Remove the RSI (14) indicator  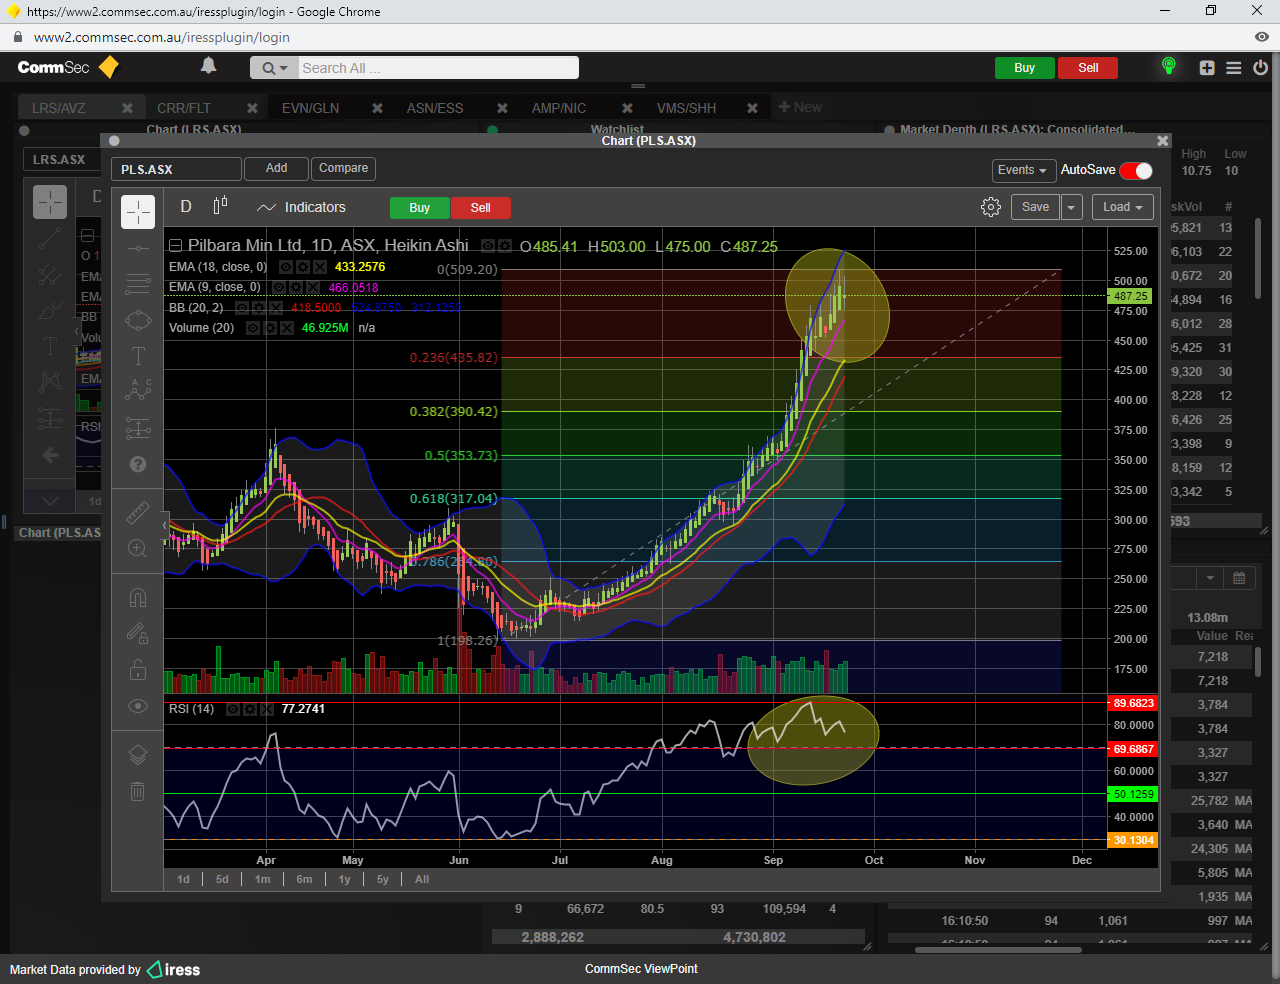point(267,709)
